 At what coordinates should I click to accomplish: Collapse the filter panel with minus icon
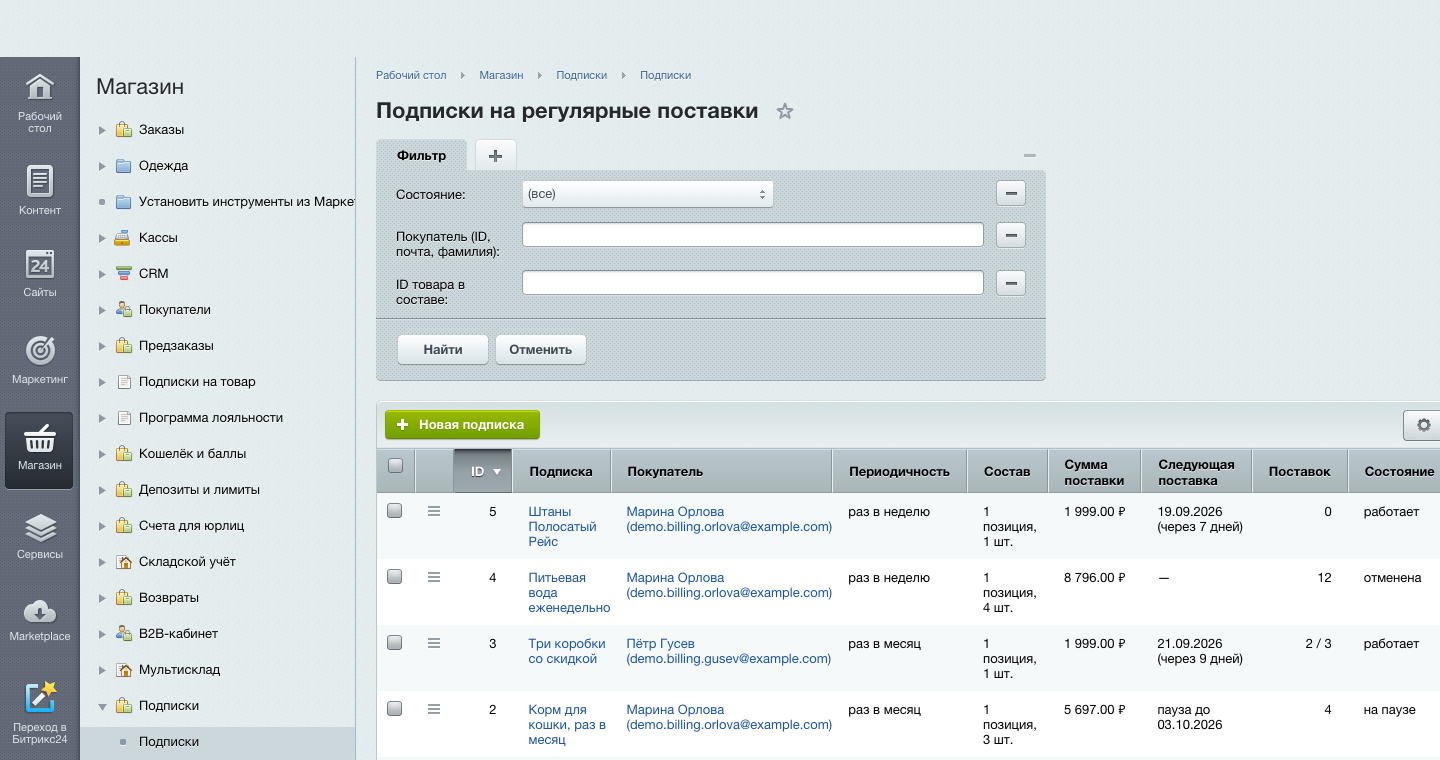(x=1030, y=155)
